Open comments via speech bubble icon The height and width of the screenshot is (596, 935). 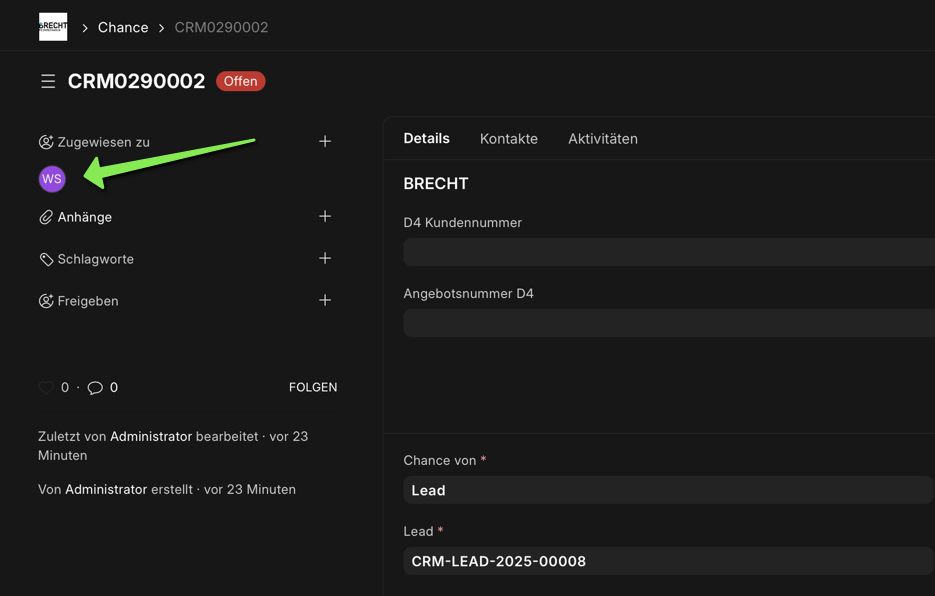(x=95, y=388)
